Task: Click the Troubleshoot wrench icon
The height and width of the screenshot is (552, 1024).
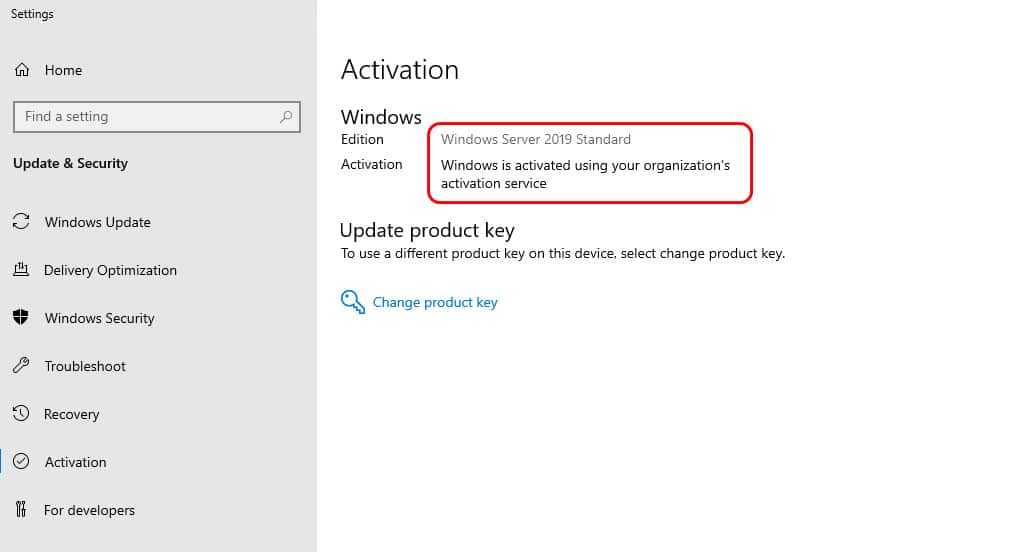Action: tap(21, 365)
